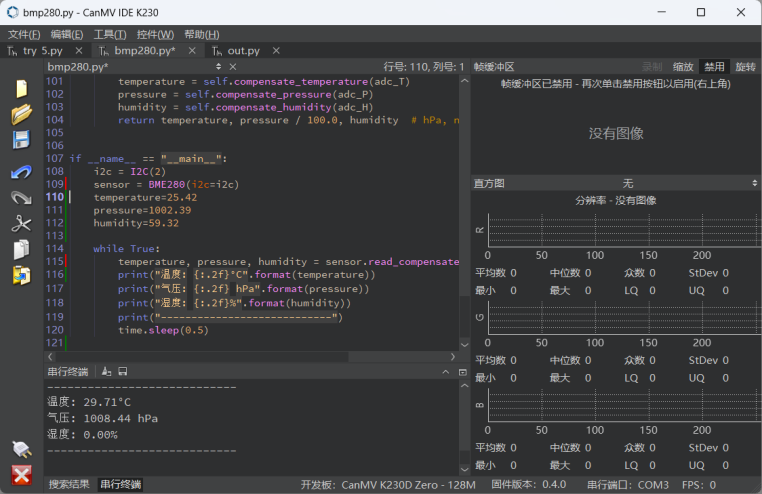This screenshot has height=494, width=762.
Task: Click the editor horizontal scroll left arrow
Action: pos(51,357)
